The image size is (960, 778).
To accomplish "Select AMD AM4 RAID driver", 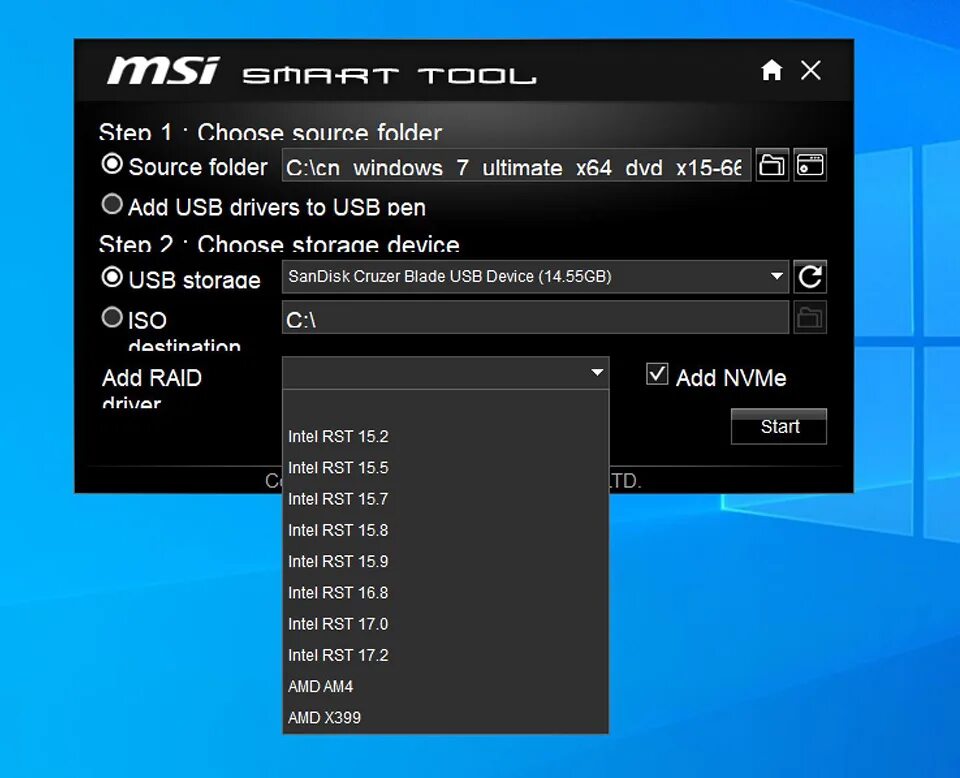I will click(320, 686).
